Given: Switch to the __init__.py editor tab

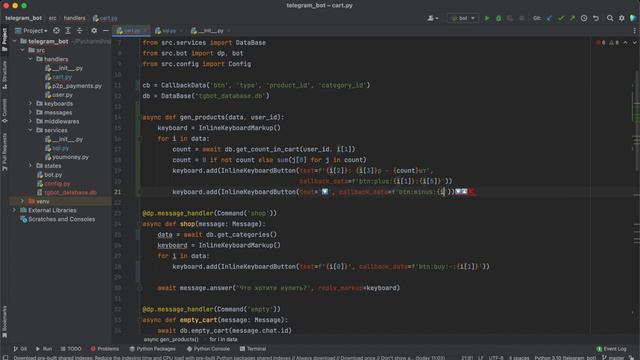Looking at the screenshot, I should 210,31.
